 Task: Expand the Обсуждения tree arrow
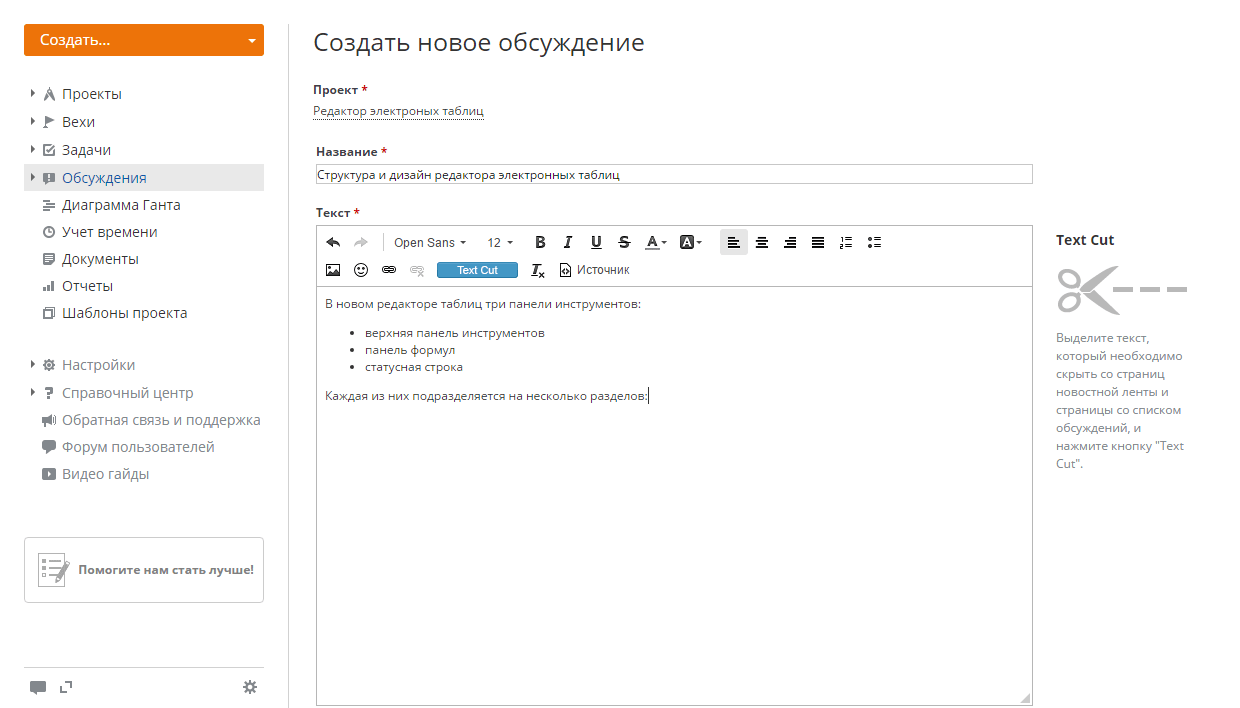pyautogui.click(x=33, y=177)
